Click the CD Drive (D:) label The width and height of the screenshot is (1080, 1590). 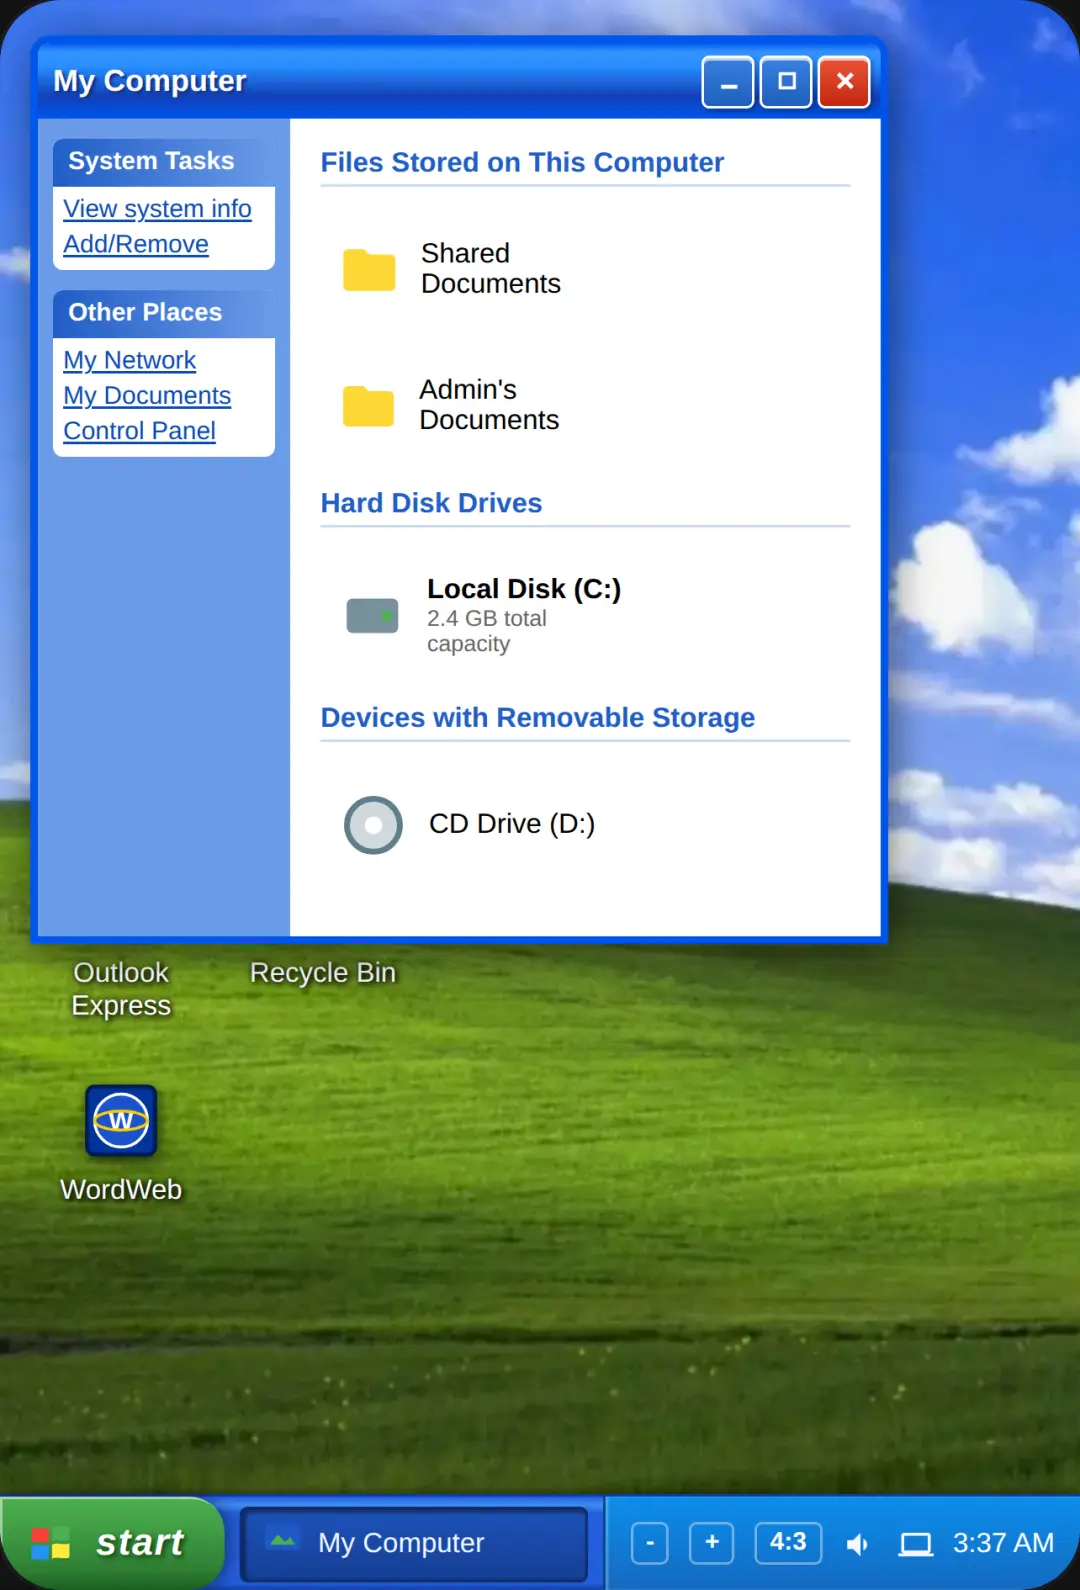(x=512, y=824)
